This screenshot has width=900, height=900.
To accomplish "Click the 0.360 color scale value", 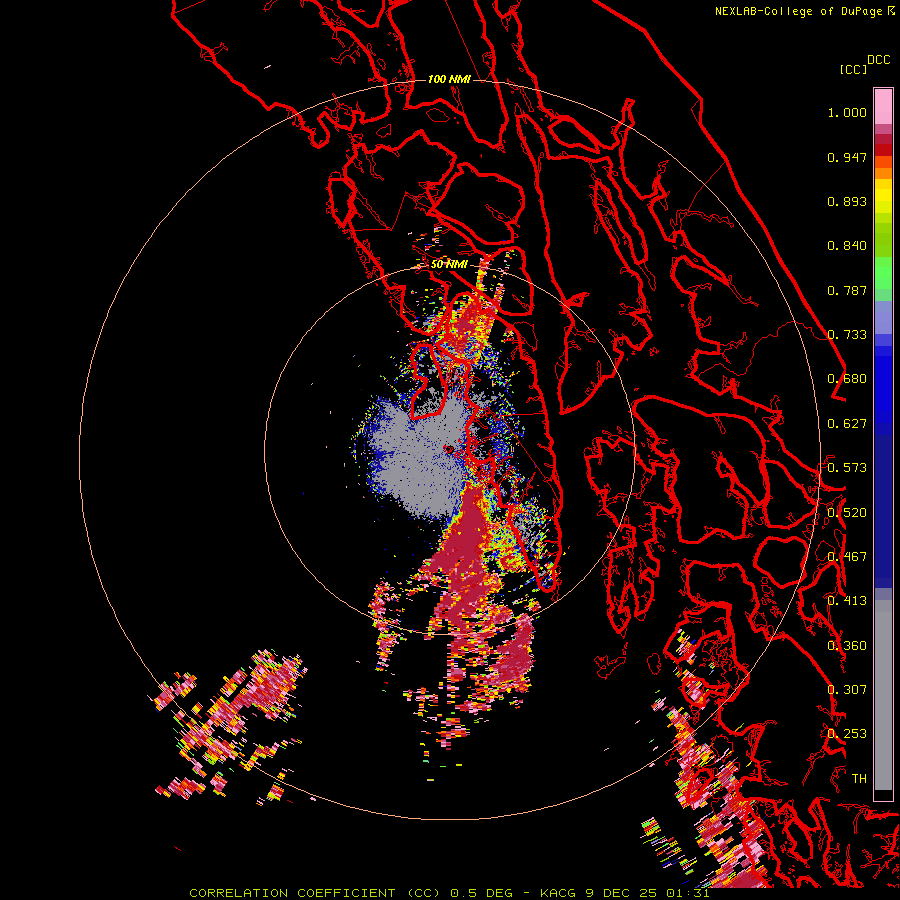I will tap(847, 646).
